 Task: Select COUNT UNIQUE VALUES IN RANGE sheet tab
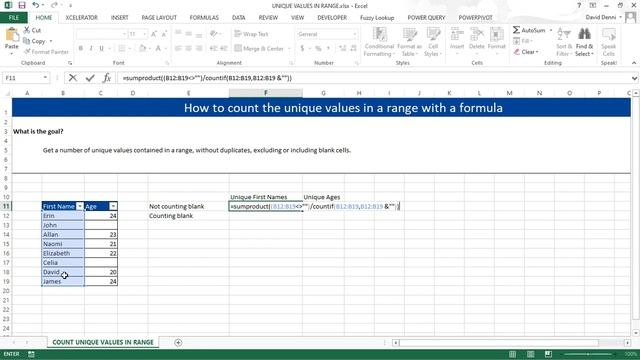point(103,342)
